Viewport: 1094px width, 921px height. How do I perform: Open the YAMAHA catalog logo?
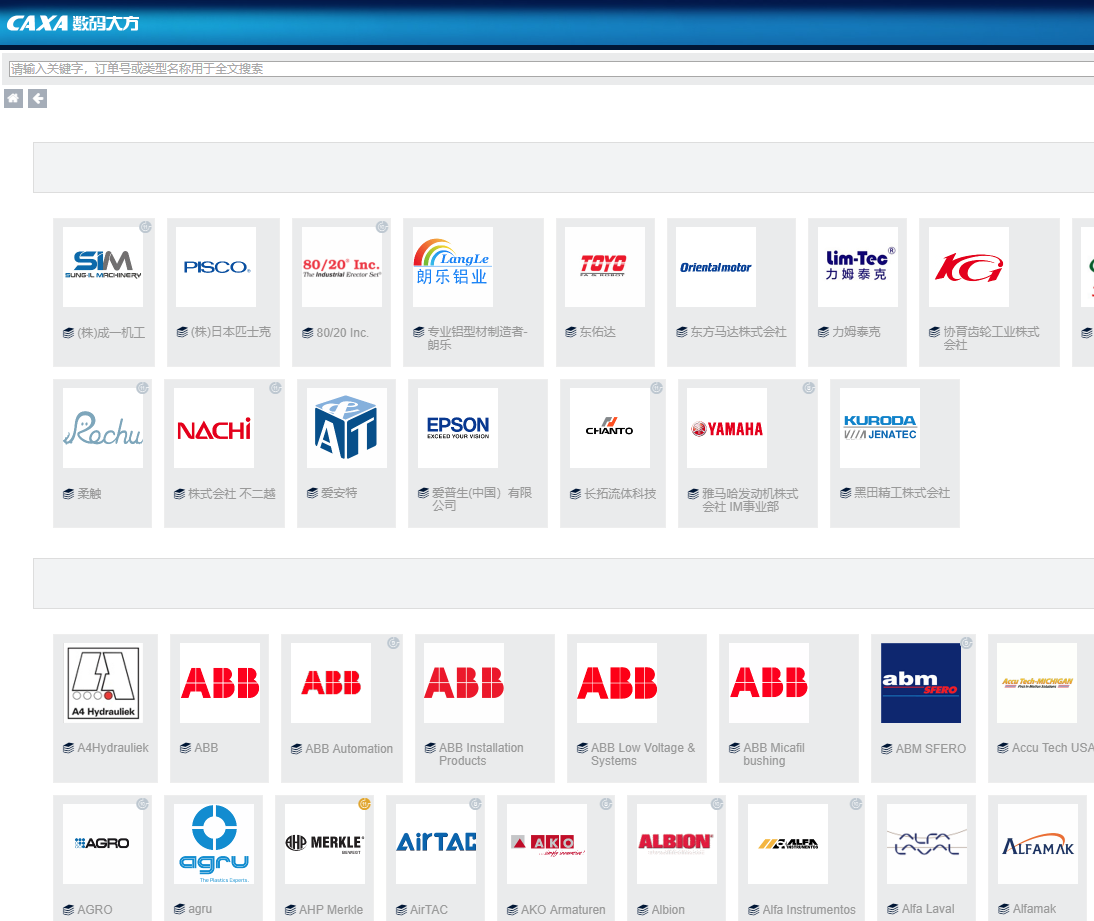point(727,428)
